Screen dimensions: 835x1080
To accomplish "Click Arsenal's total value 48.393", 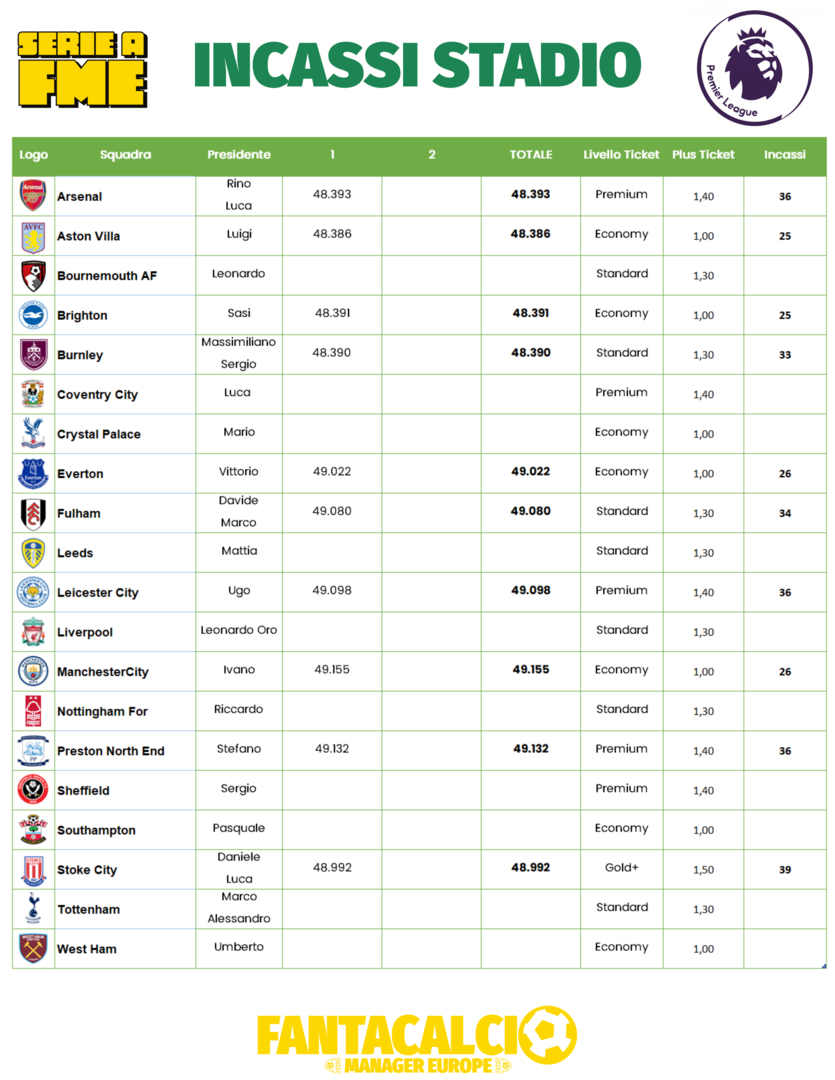I will click(530, 195).
